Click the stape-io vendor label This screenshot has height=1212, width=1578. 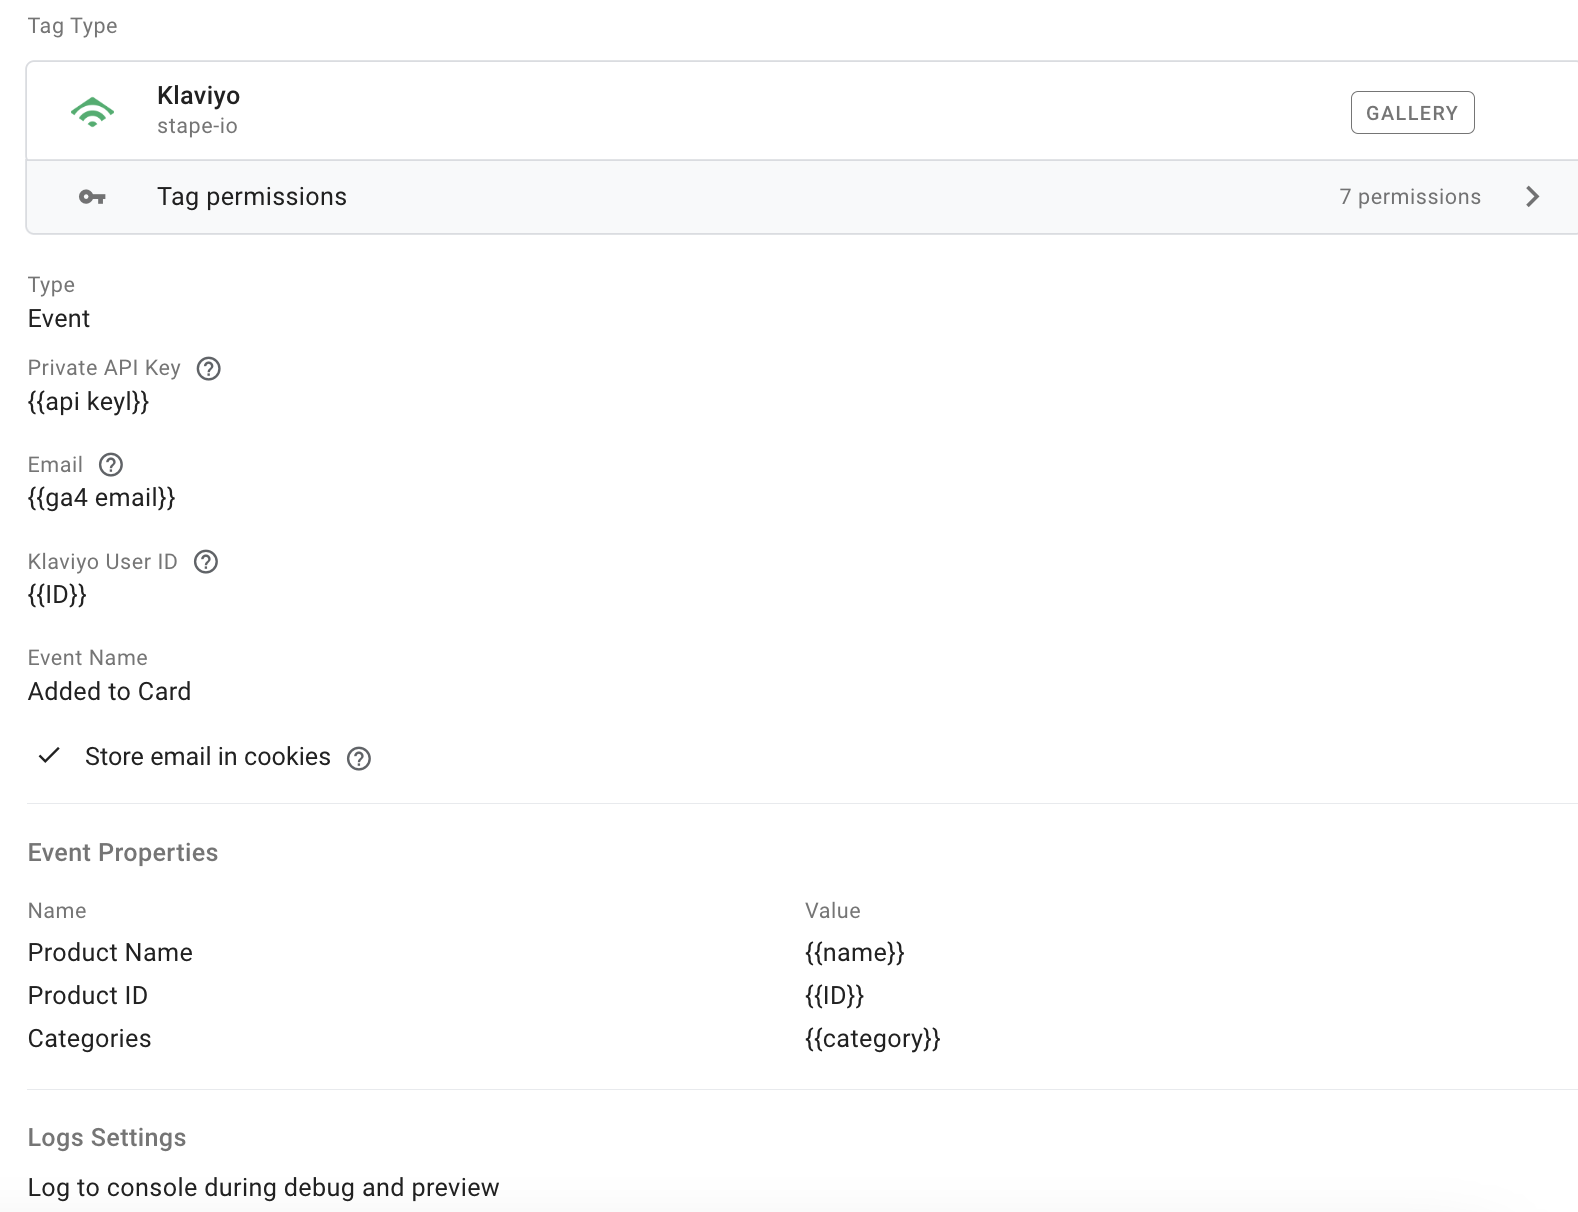click(197, 126)
